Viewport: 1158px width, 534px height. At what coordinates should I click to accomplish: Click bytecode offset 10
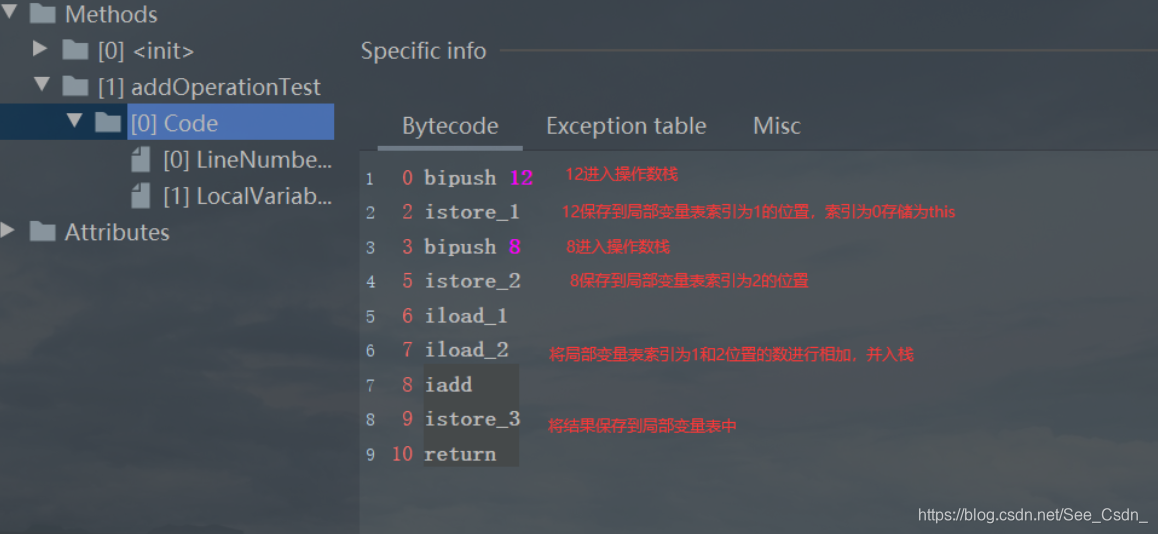[x=402, y=454]
